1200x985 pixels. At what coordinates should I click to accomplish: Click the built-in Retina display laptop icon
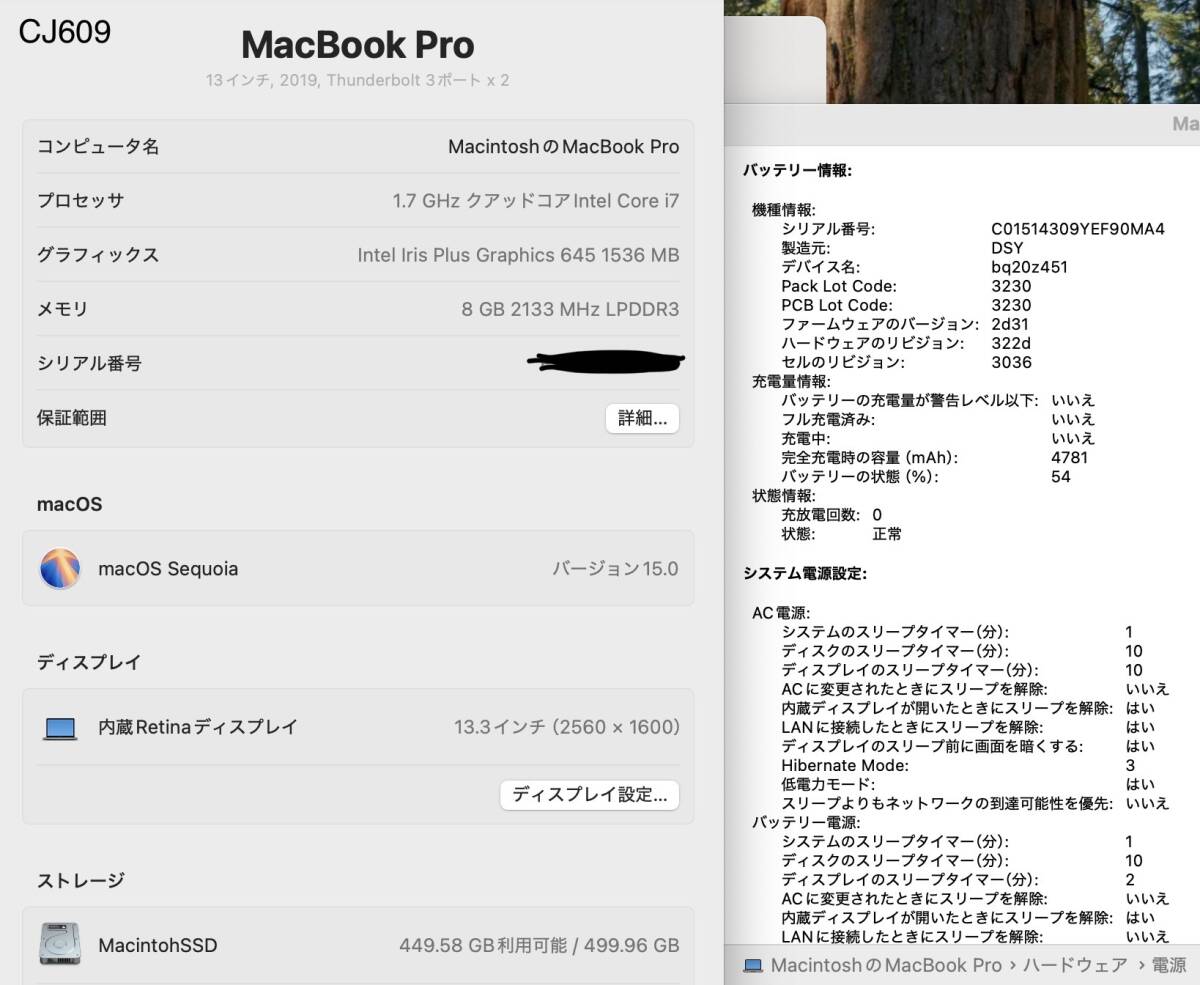[x=60, y=728]
